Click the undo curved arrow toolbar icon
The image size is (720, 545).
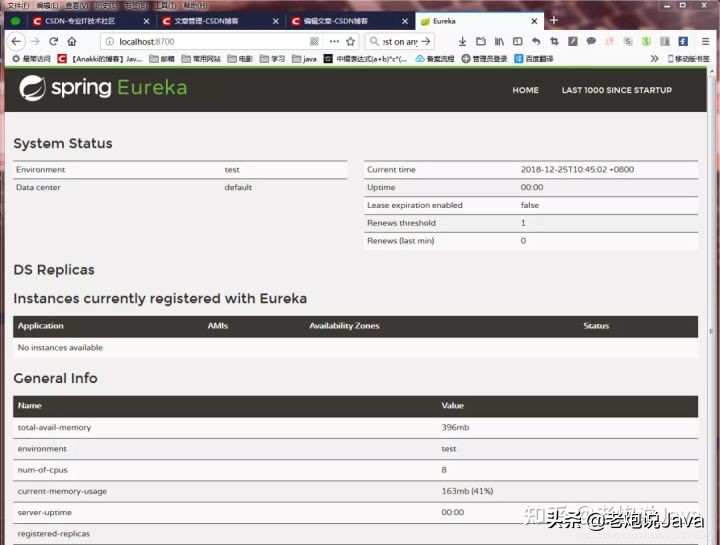(536, 41)
